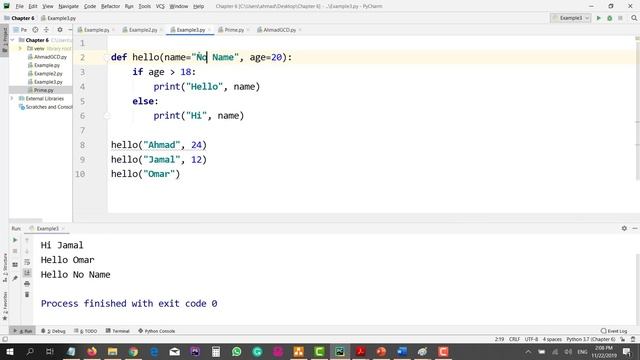This screenshot has height=360, width=640.
Task: Open the VCS menu
Action: tap(160, 6)
